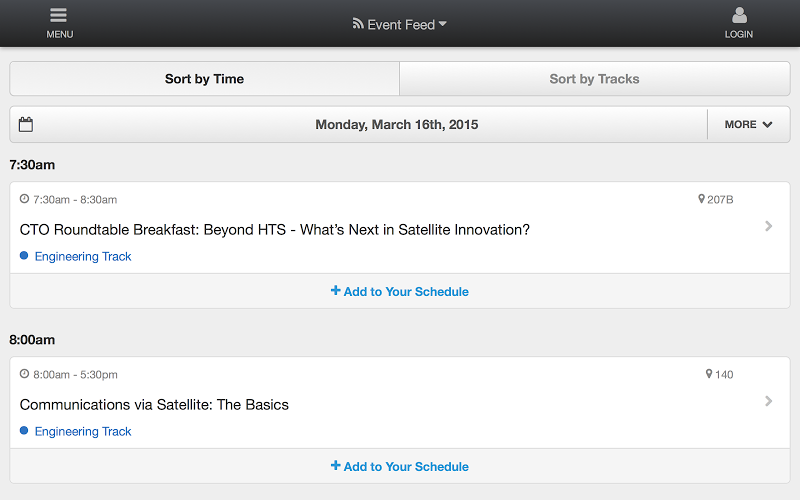800x500 pixels.
Task: Click the clock icon next to 7:30am - 8:30am
Action: 24,199
